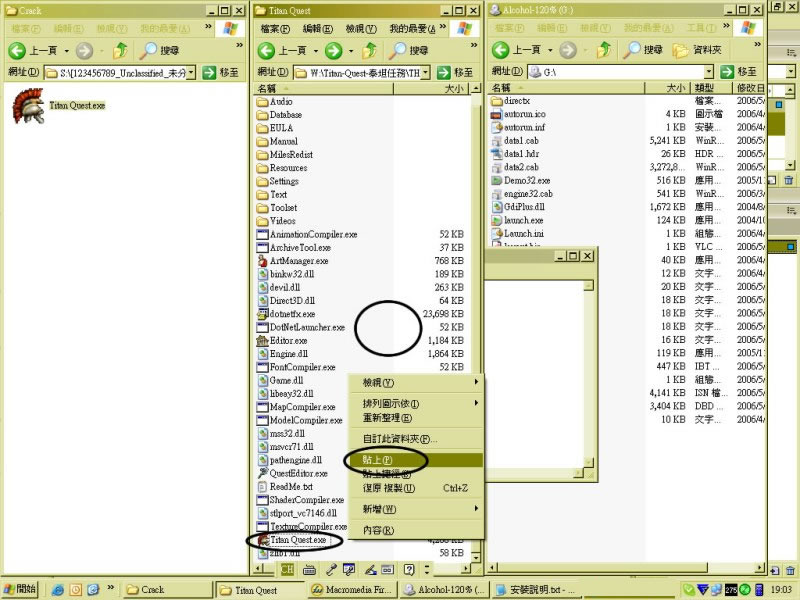Select Demo32.exe in the Alcohol-120% window
The height and width of the screenshot is (600, 800).
tap(520, 181)
